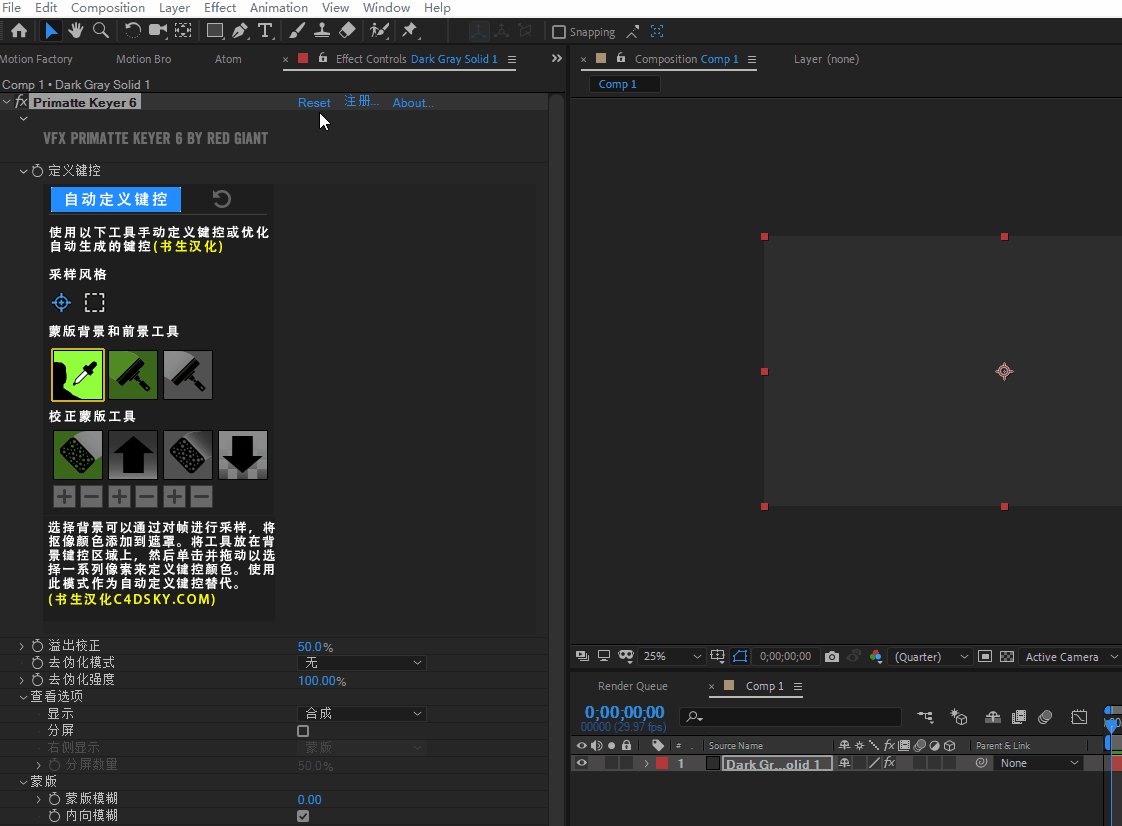Click the About... link
Screen dimensions: 1122x826
coord(412,103)
